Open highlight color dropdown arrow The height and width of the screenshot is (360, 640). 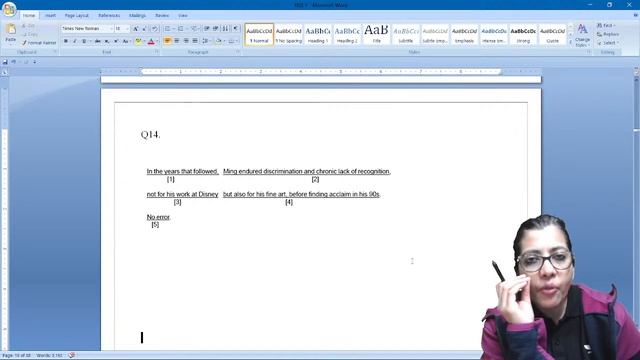click(x=144, y=41)
